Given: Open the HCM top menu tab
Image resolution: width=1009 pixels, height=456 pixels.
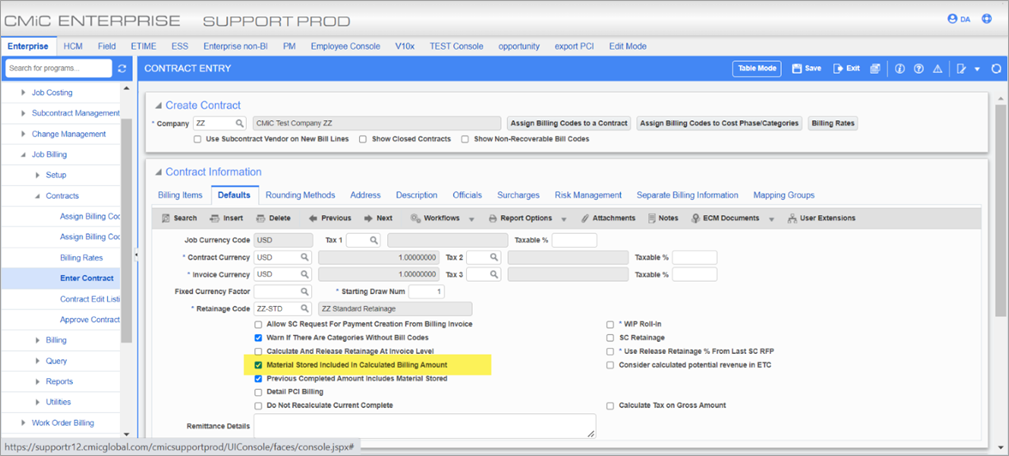Looking at the screenshot, I should (73, 46).
